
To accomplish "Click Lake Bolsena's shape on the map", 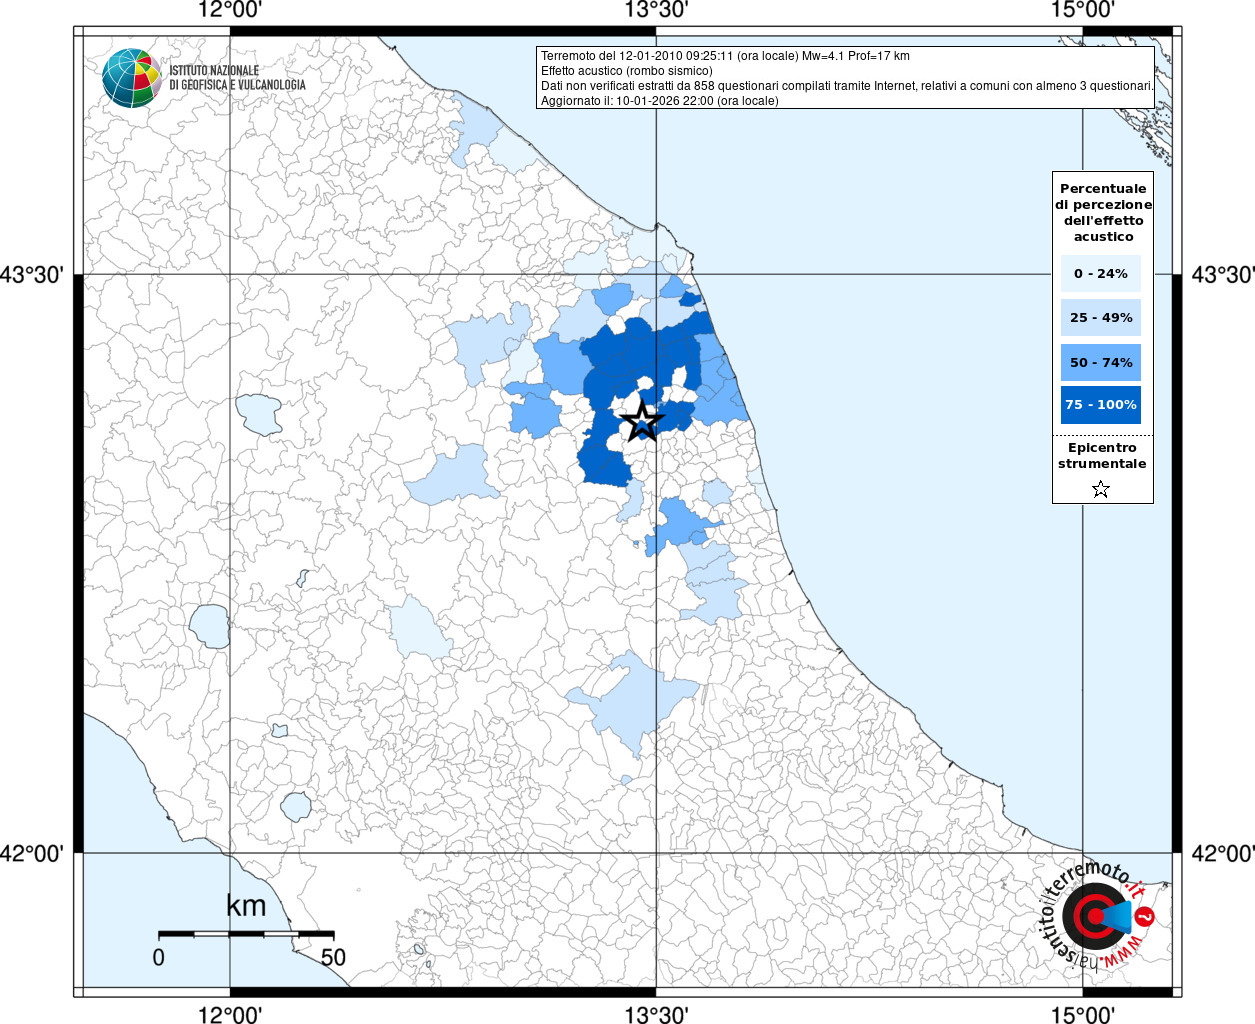I will point(210,626).
